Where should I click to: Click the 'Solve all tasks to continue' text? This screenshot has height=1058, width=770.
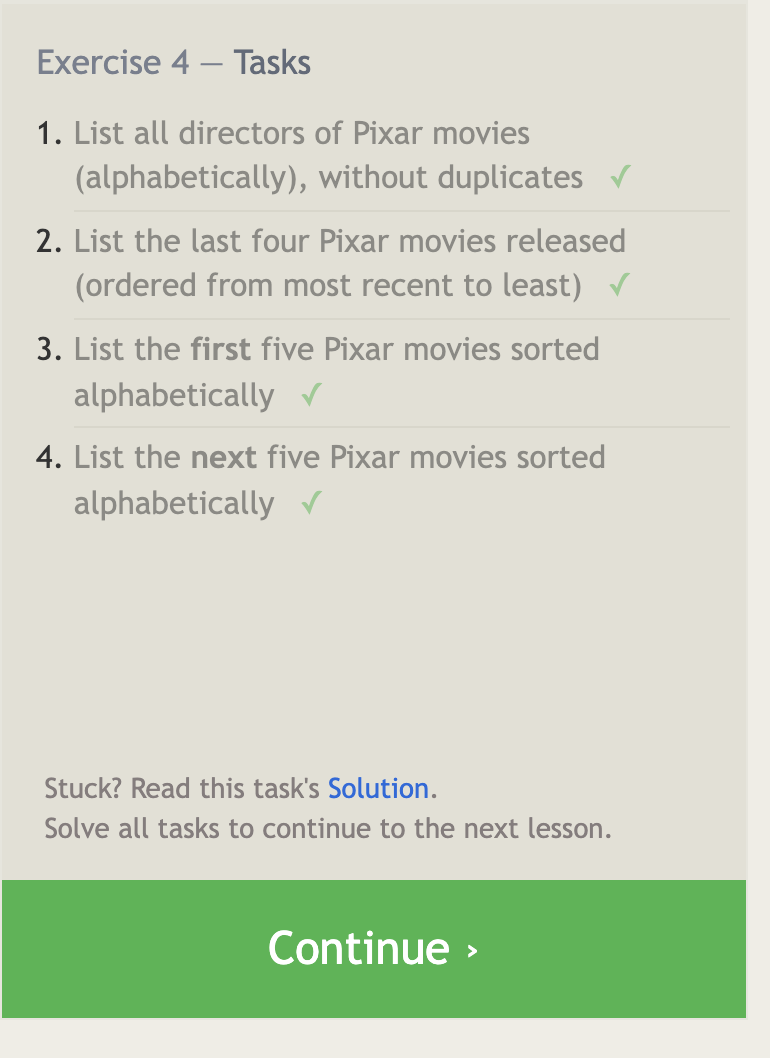[328, 829]
